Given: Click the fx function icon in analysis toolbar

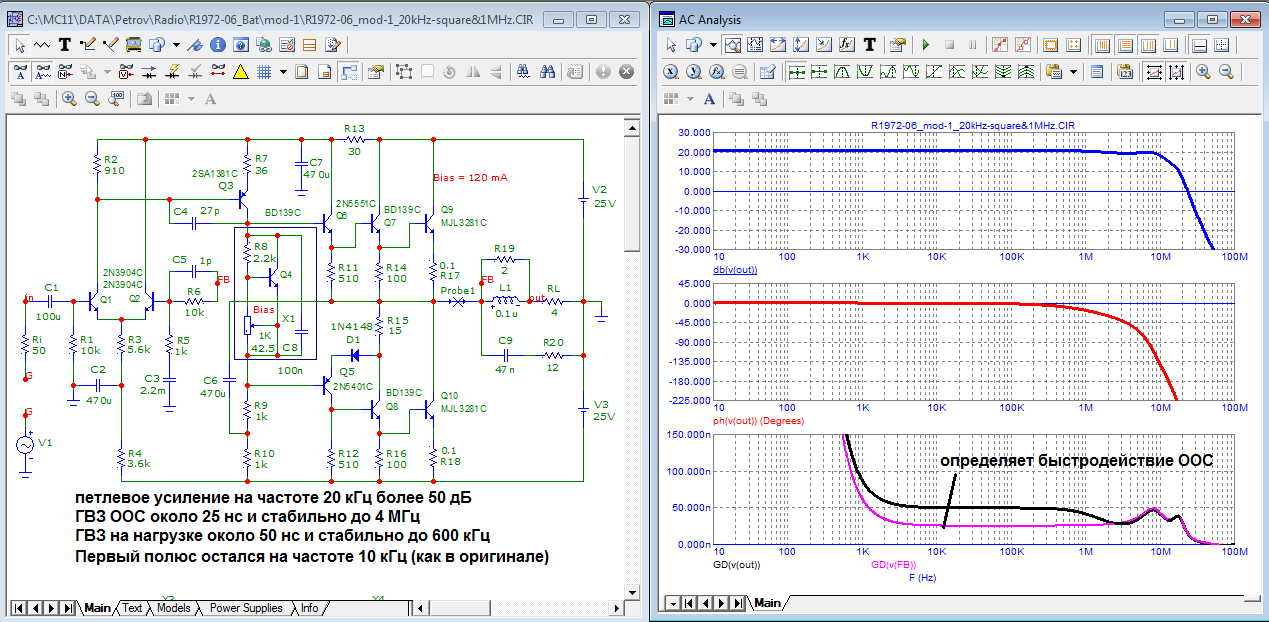Looking at the screenshot, I should [845, 45].
